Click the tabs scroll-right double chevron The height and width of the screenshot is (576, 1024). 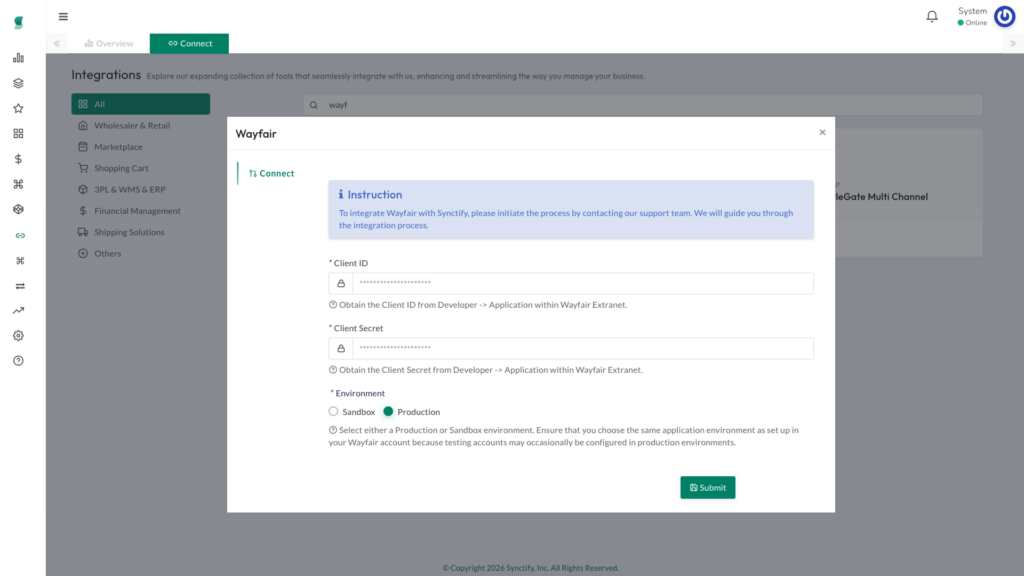click(x=1013, y=44)
